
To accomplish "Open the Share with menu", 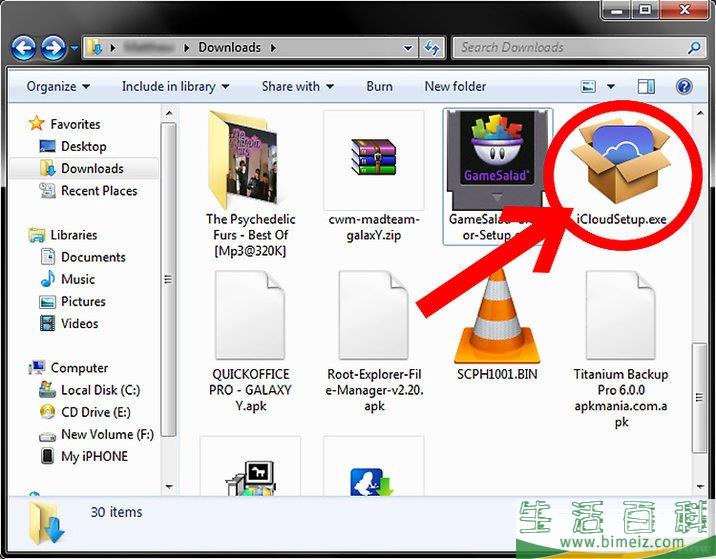I will coord(297,86).
